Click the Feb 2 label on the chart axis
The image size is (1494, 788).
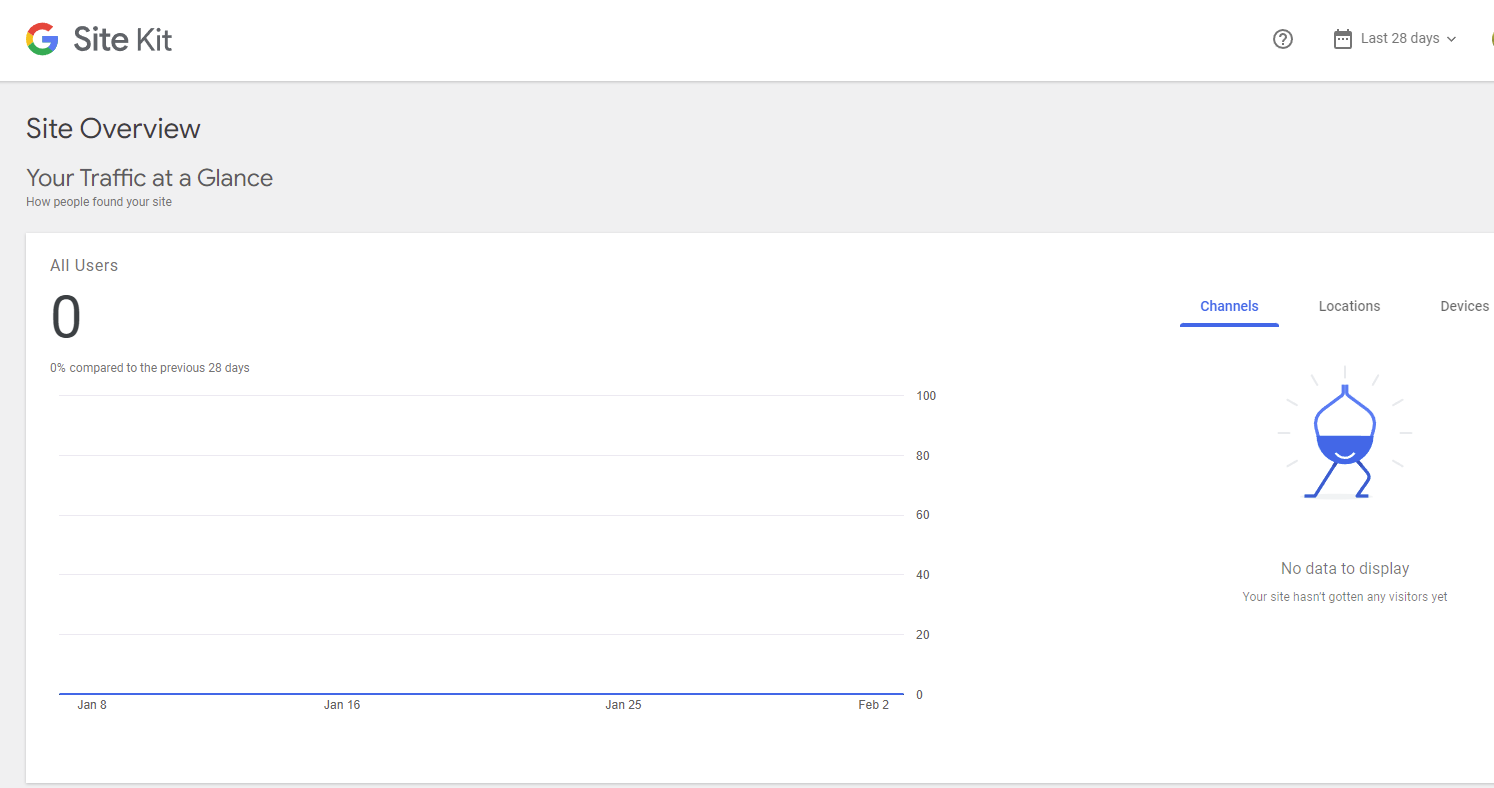[873, 705]
